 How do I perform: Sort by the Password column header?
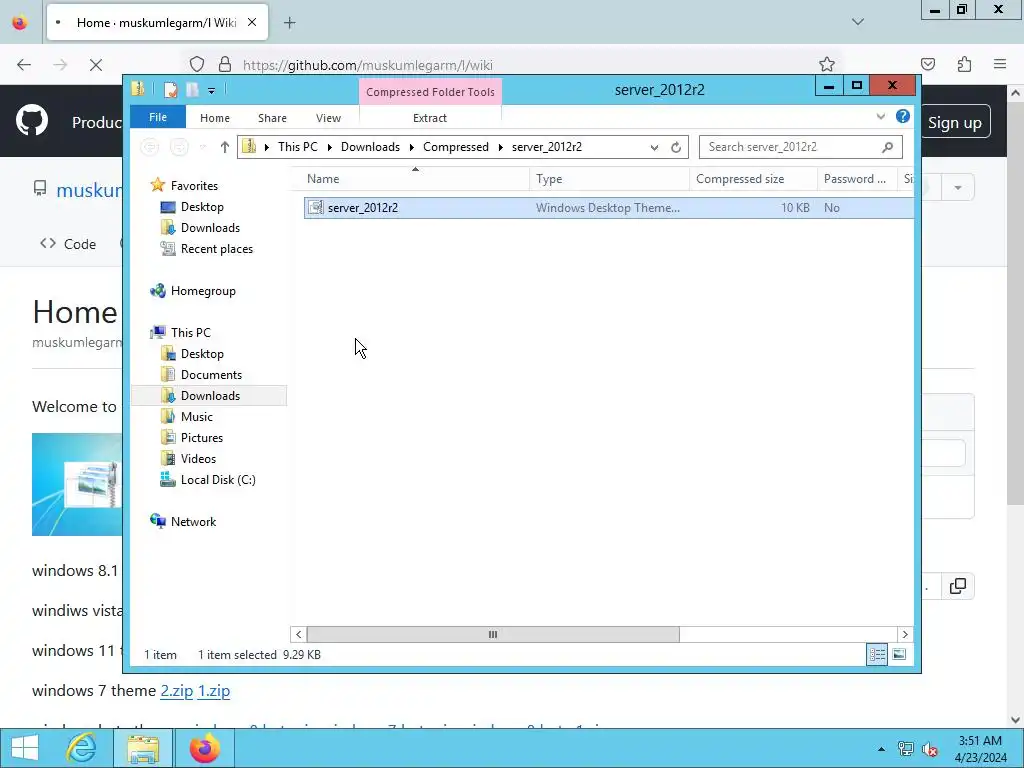(x=857, y=179)
